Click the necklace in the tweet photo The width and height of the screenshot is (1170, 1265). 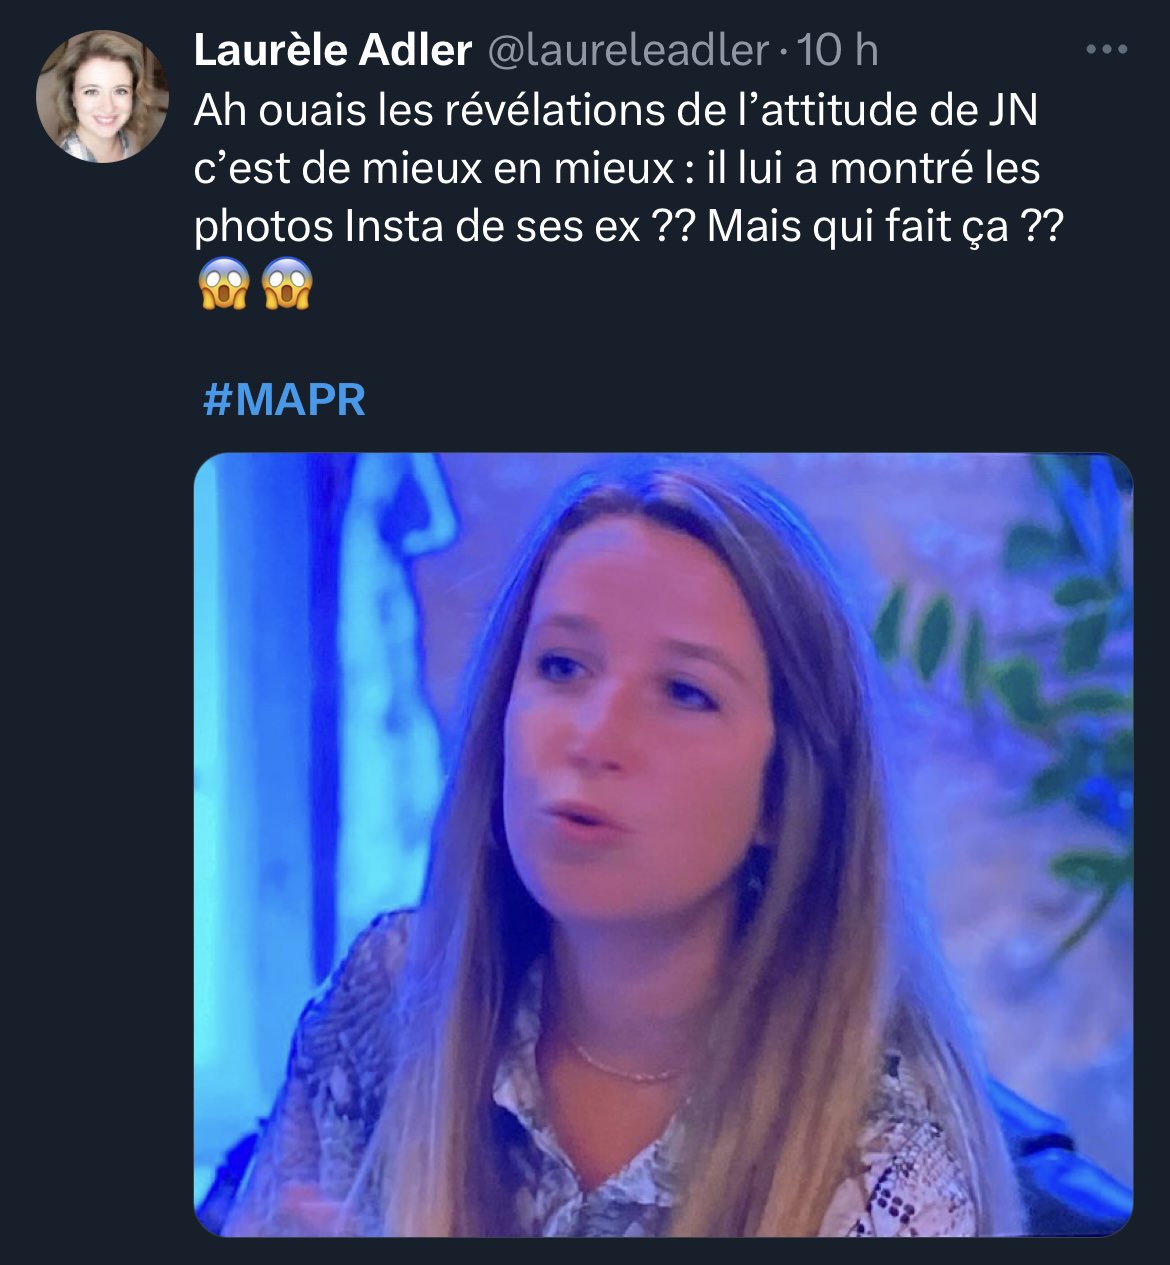click(625, 1067)
